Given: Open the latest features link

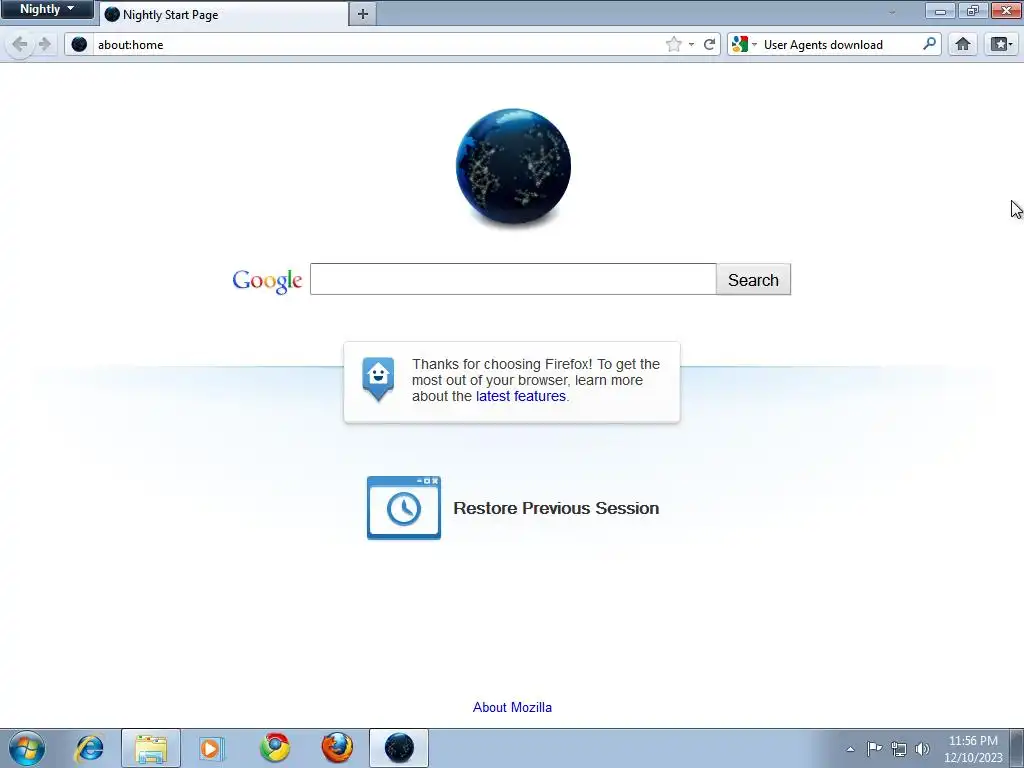Looking at the screenshot, I should [x=520, y=396].
